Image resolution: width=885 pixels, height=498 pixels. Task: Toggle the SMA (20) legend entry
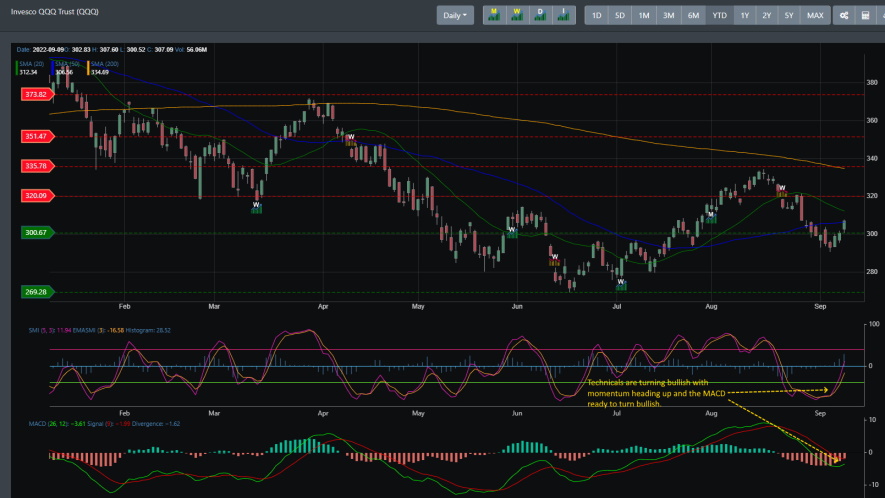32,68
